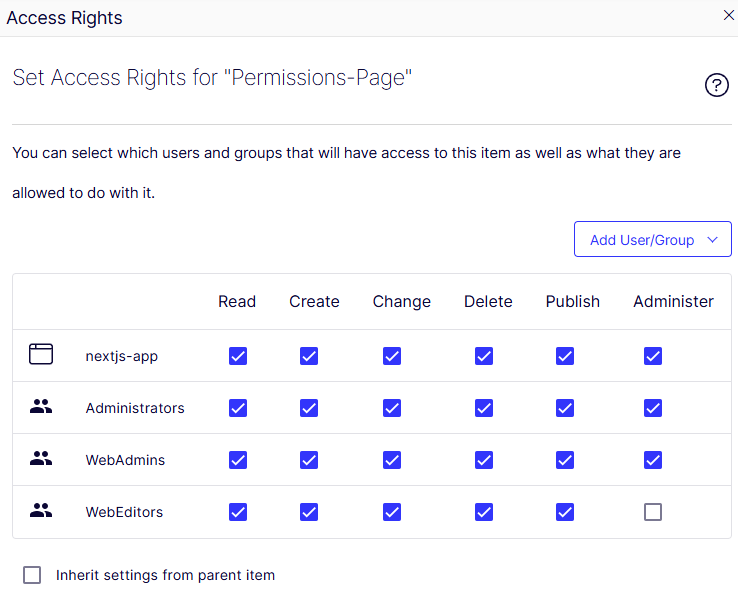Check Administer for WebEditors
Image resolution: width=738 pixels, height=591 pixels.
(653, 512)
